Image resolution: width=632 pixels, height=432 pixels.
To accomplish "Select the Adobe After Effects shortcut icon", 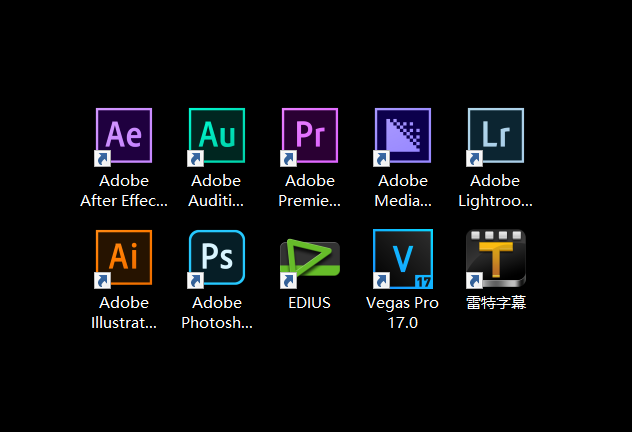I will pyautogui.click(x=124, y=136).
